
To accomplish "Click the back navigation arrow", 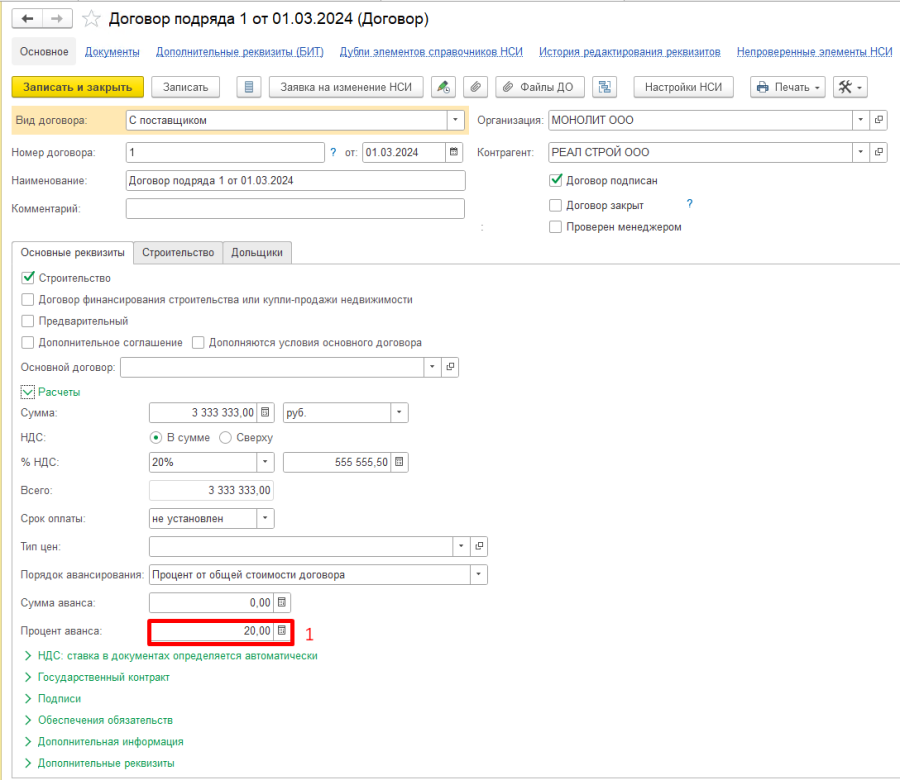I will [x=28, y=19].
